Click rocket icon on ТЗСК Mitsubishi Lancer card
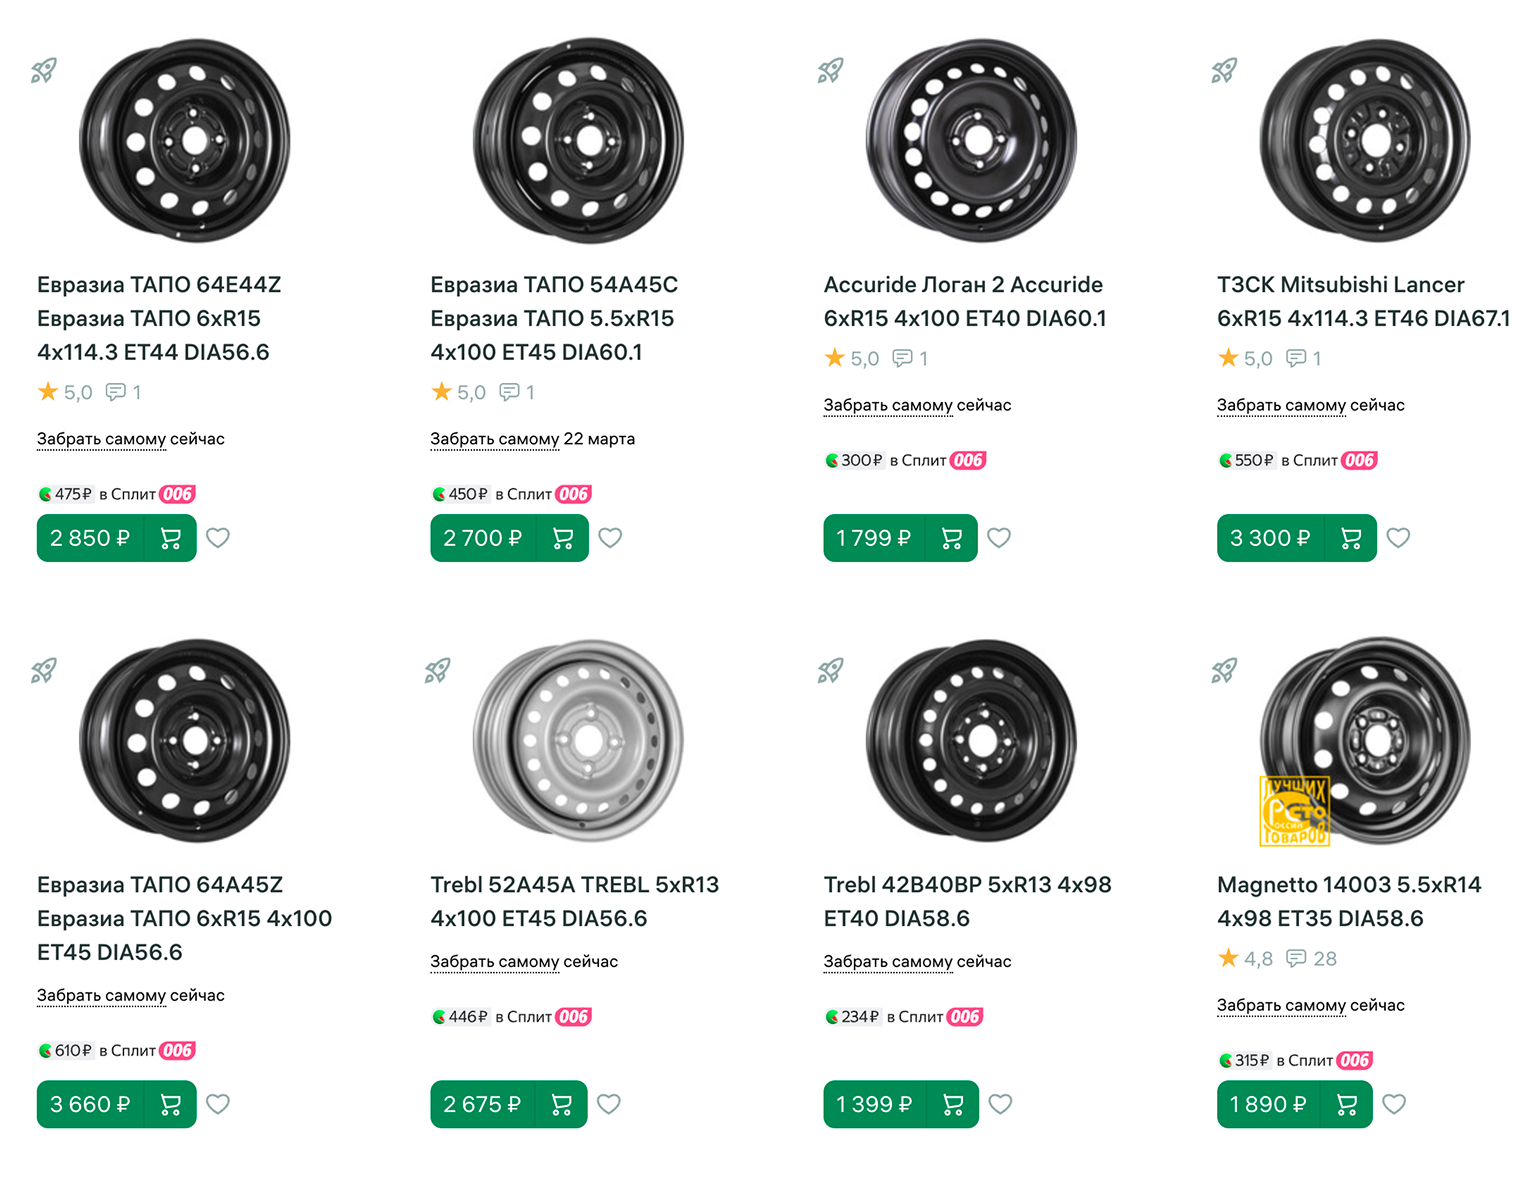1540x1189 pixels. (x=1224, y=70)
